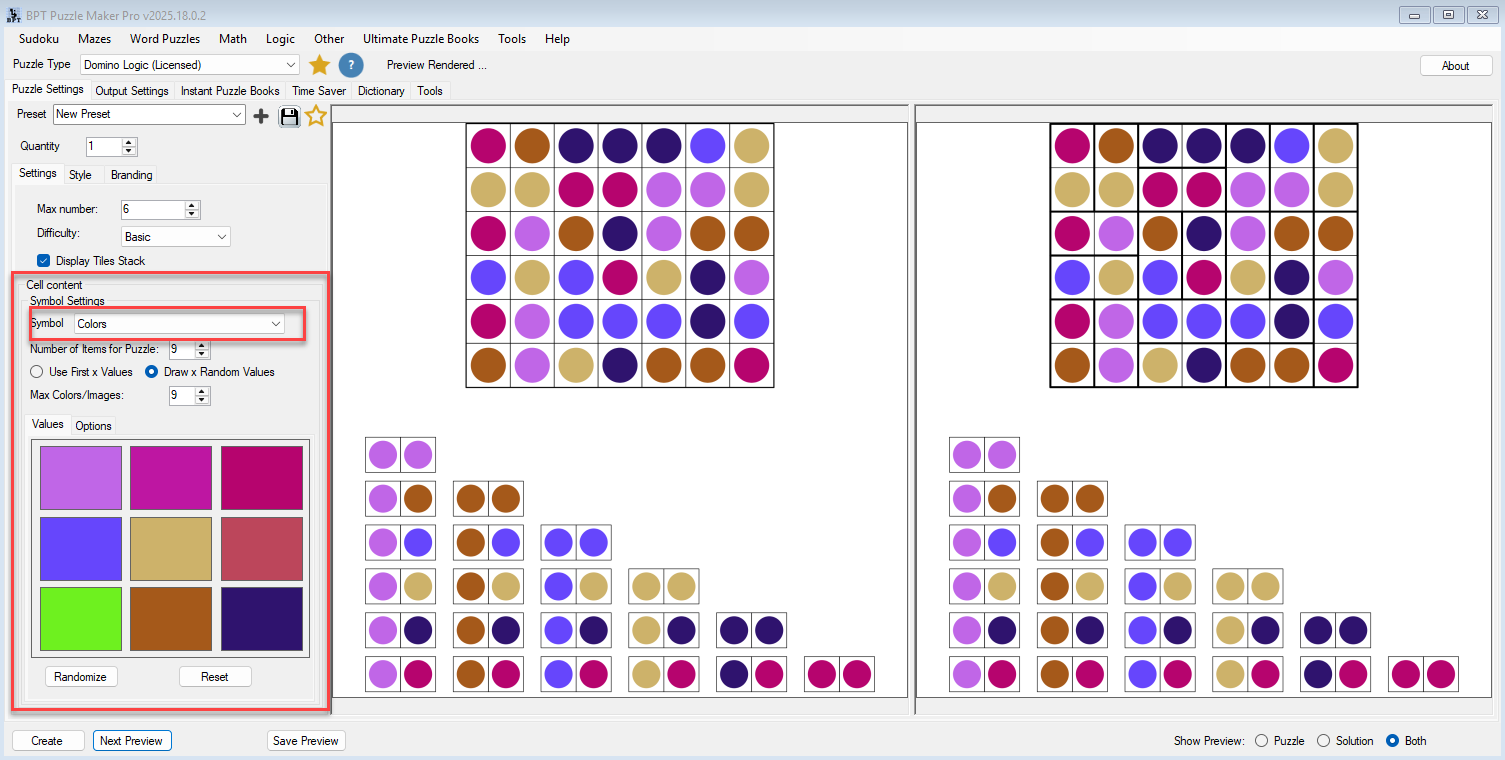Open the Sudoku menu
Viewport: 1505px width, 760px height.
(x=38, y=39)
